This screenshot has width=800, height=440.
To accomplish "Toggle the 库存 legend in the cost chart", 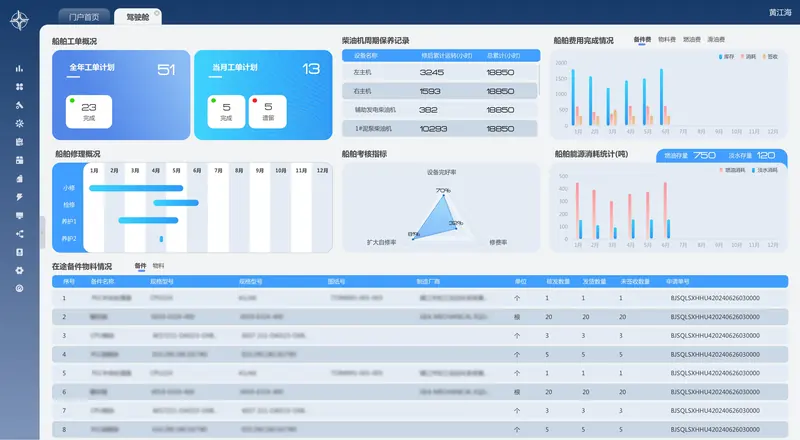I will pos(727,57).
